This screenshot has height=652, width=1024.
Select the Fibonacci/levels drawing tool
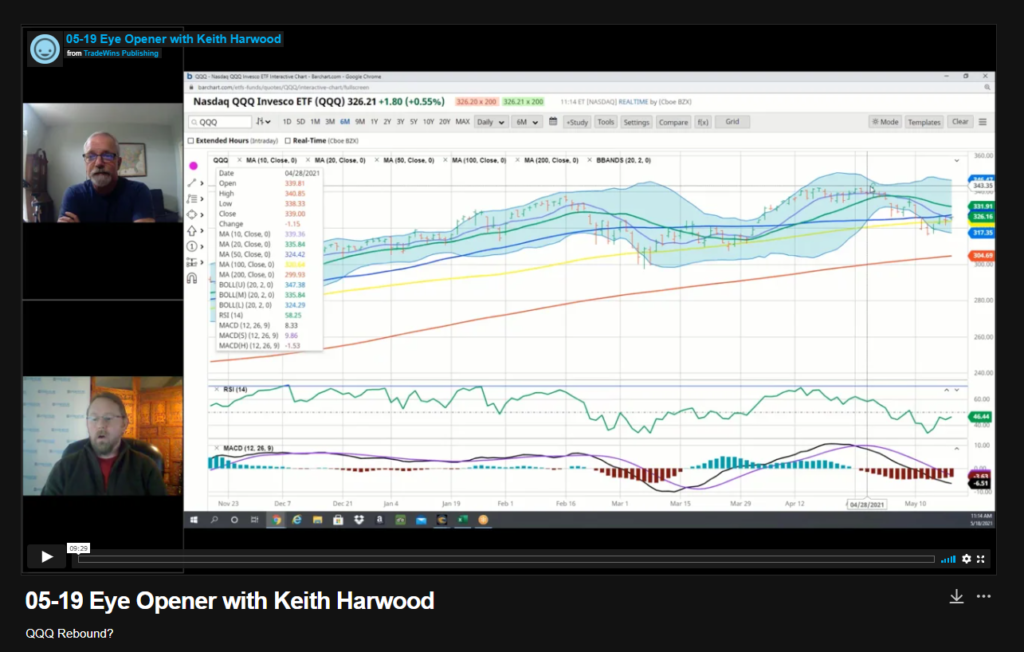pos(192,199)
